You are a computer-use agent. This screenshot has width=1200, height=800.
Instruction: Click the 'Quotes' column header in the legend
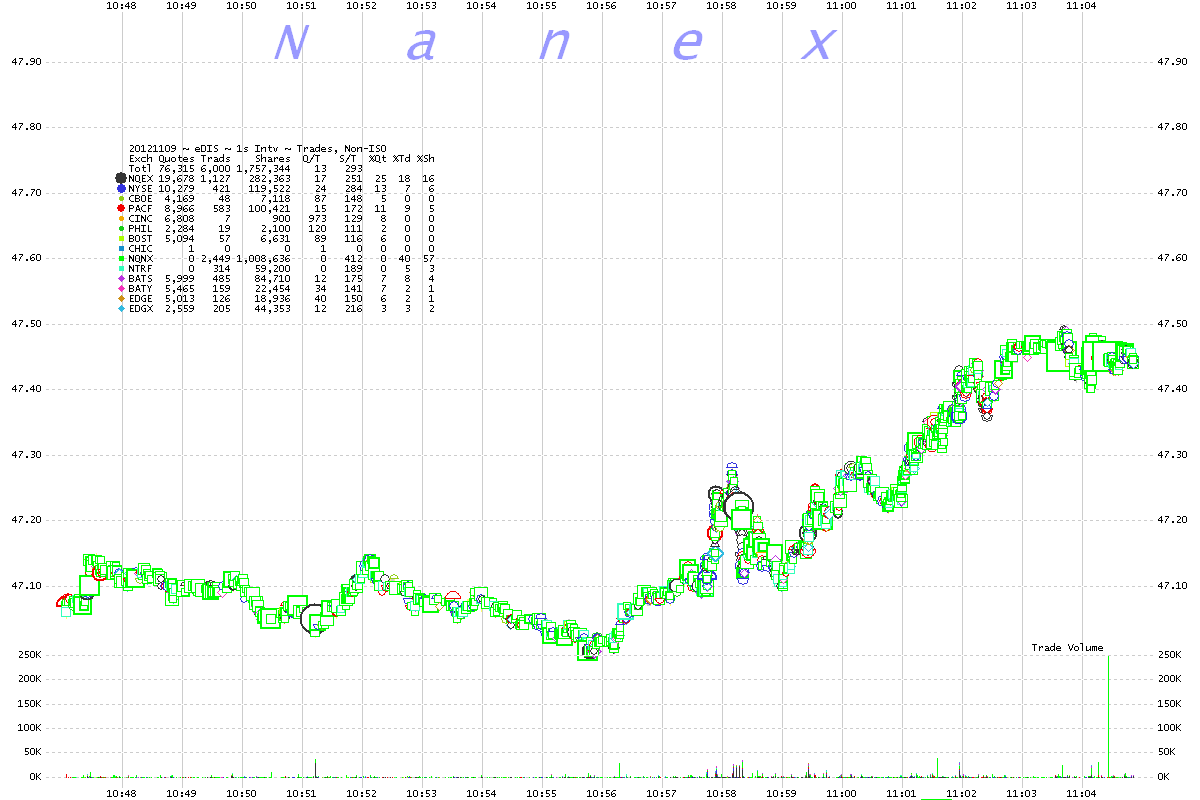177,158
